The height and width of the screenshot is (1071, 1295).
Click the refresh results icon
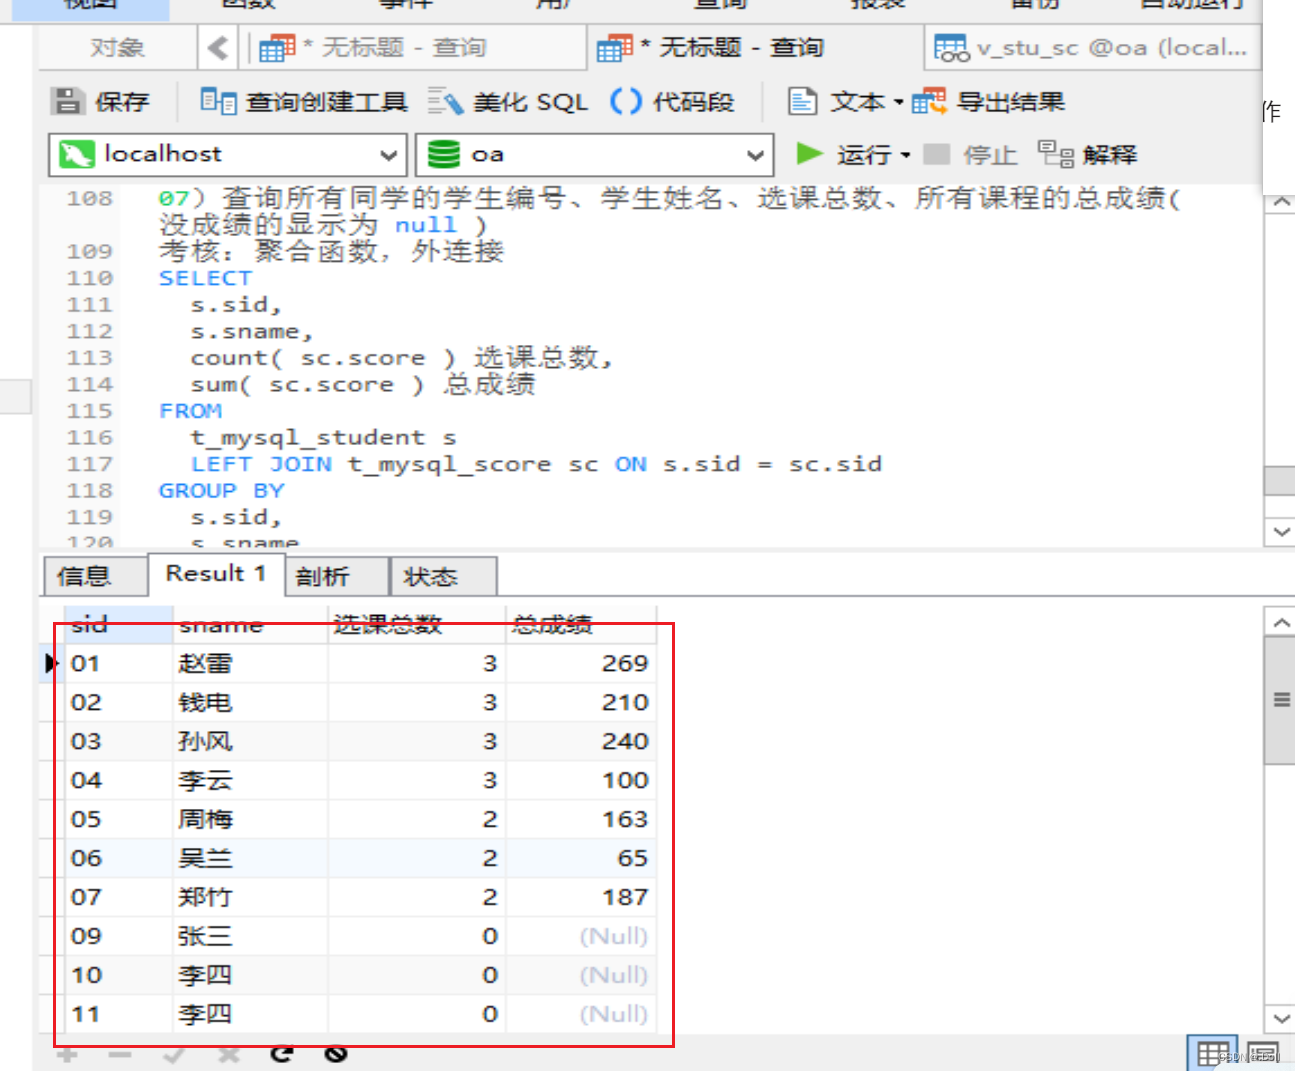coord(282,1053)
